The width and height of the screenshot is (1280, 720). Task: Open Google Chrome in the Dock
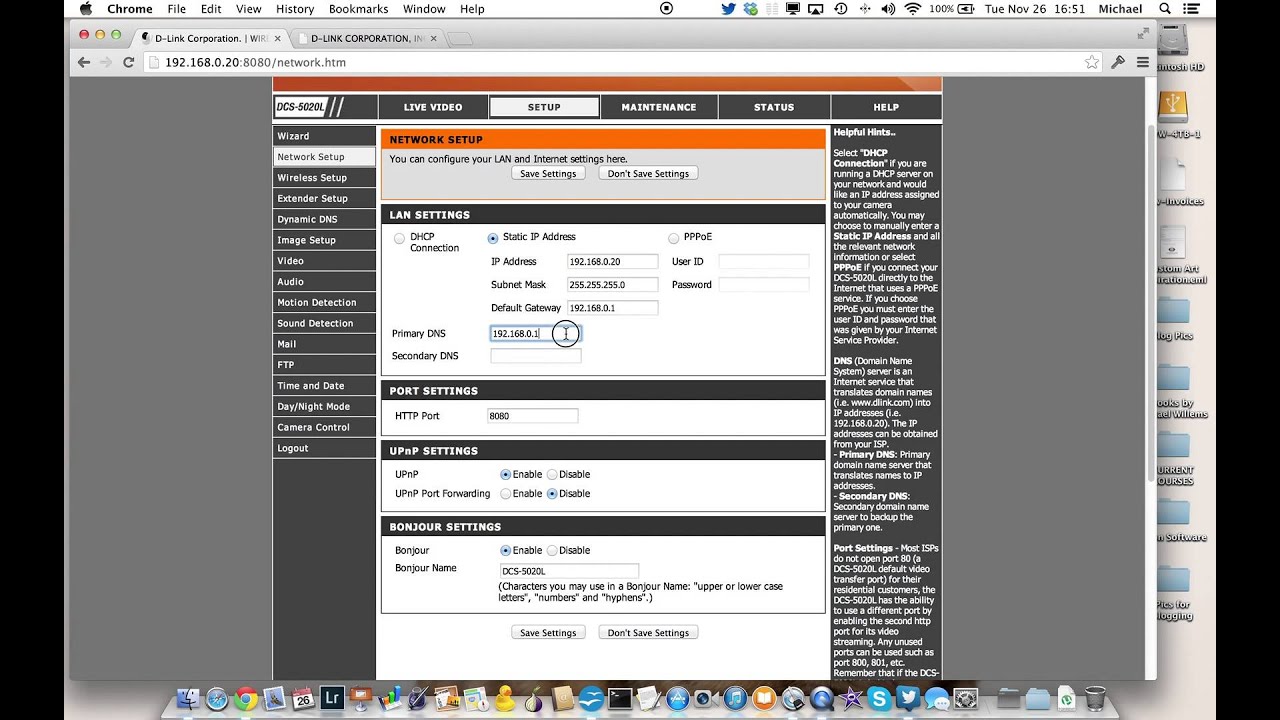click(x=246, y=698)
